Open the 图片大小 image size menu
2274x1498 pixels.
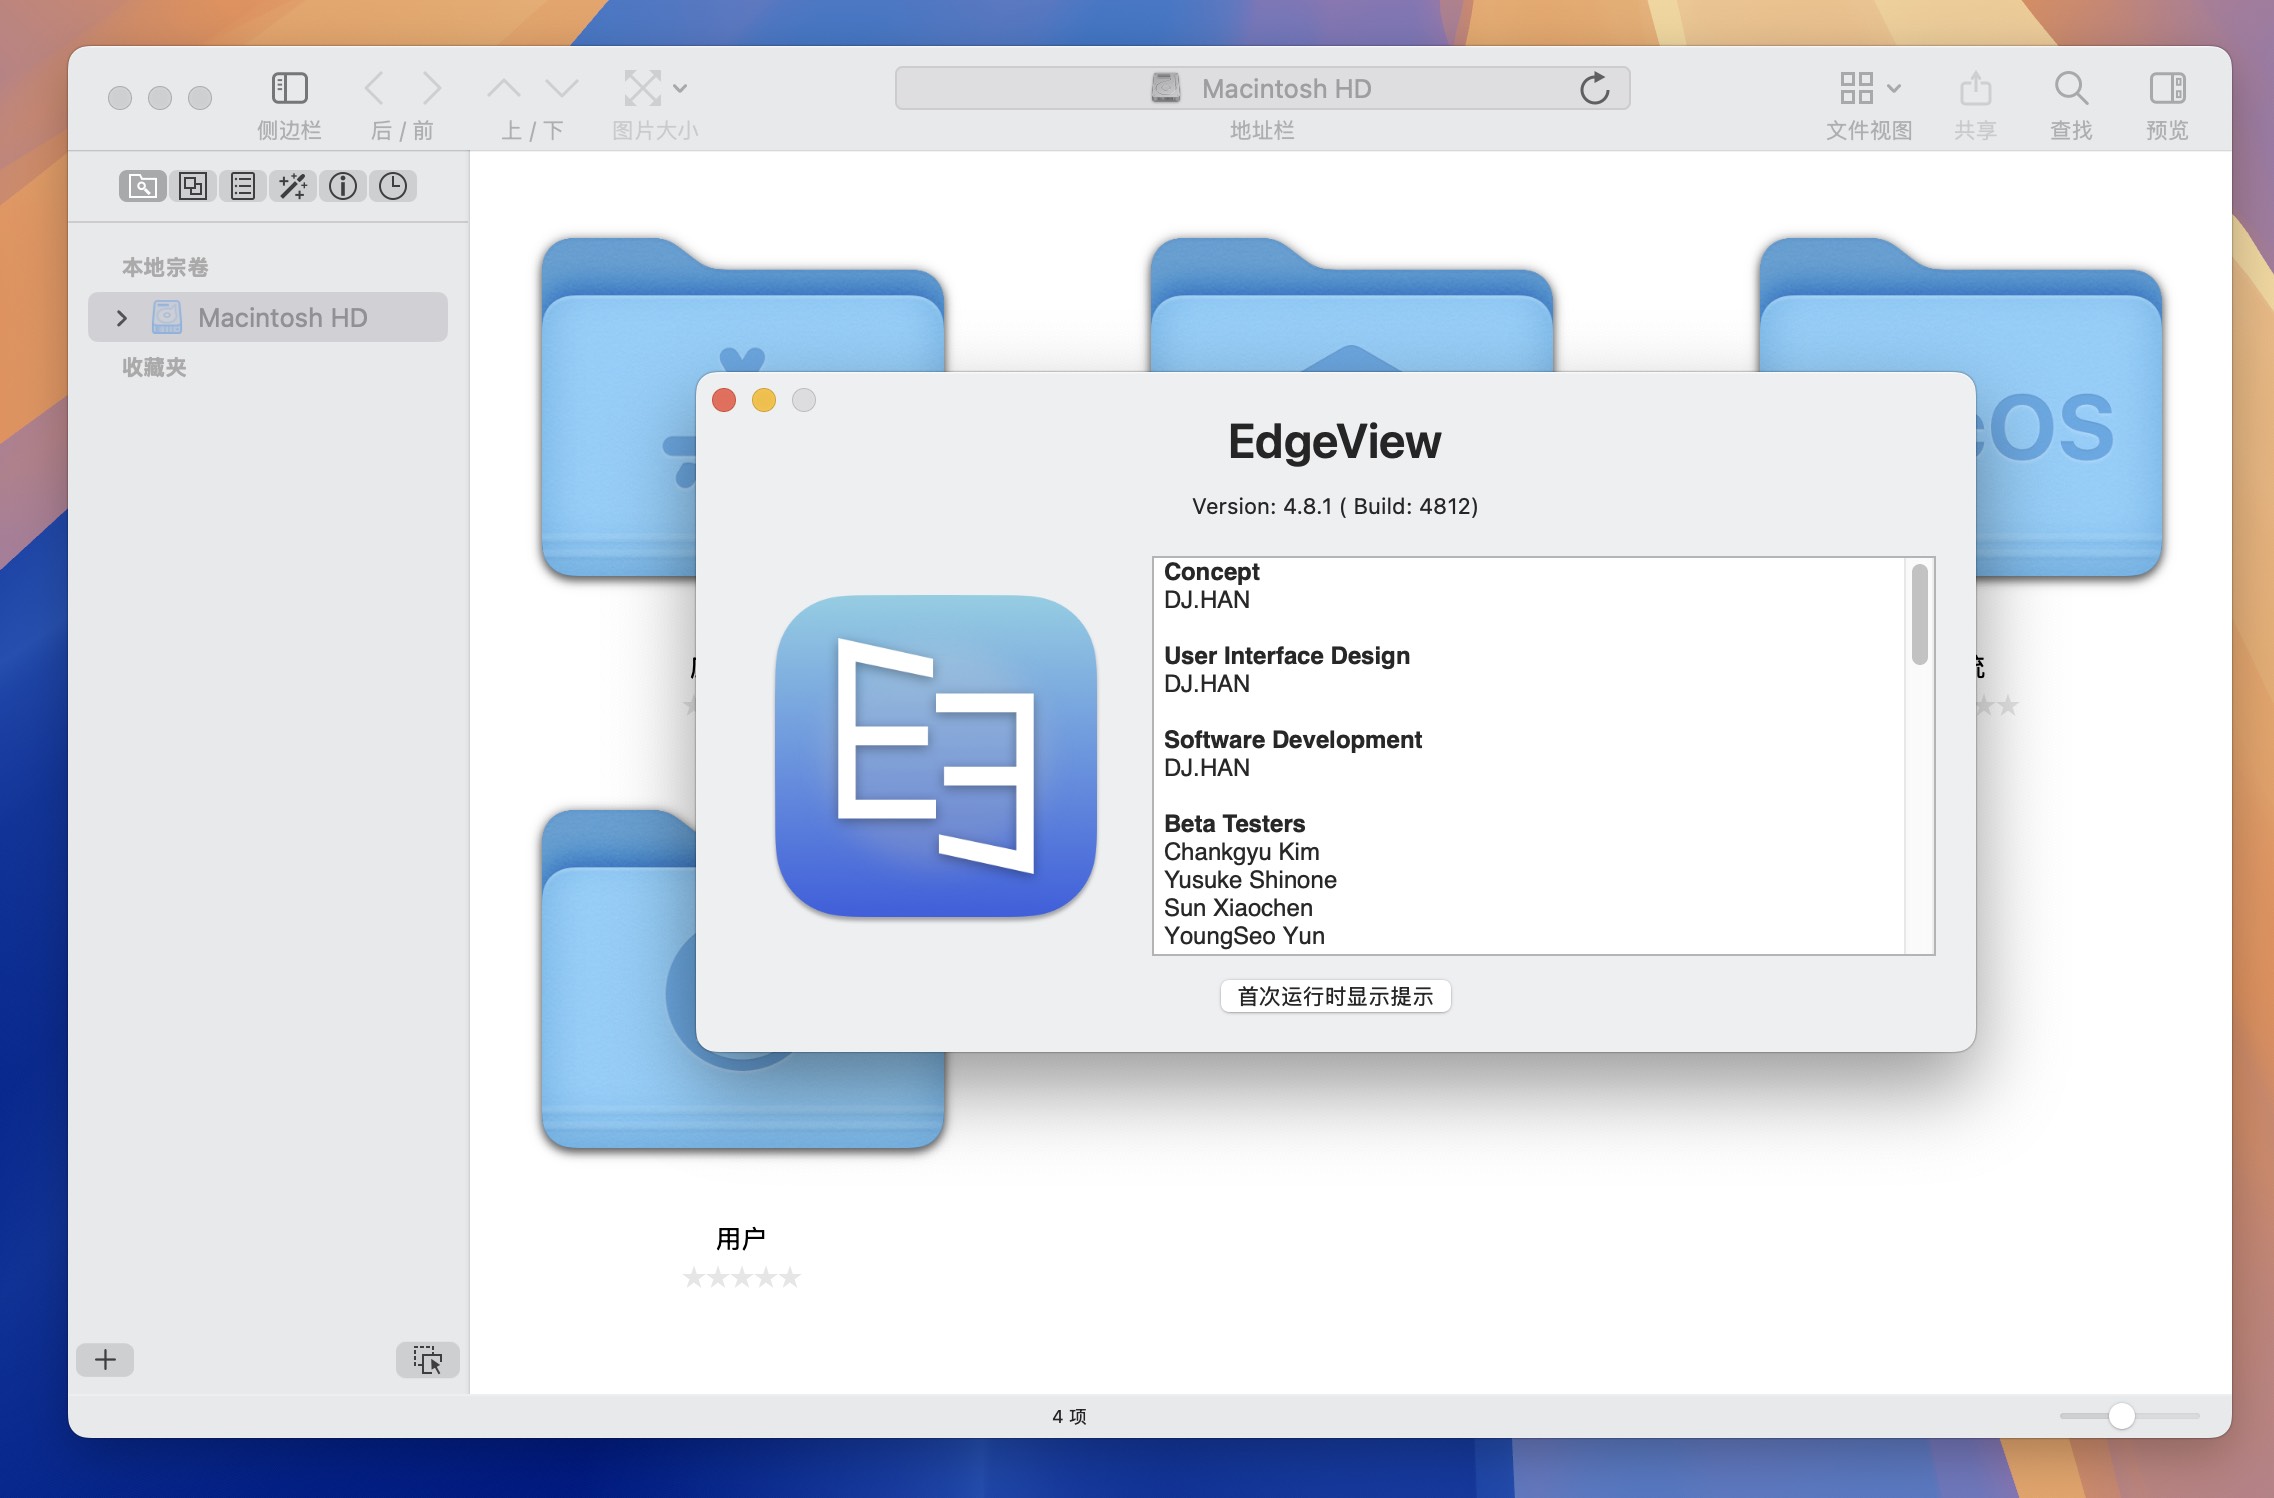click(655, 88)
